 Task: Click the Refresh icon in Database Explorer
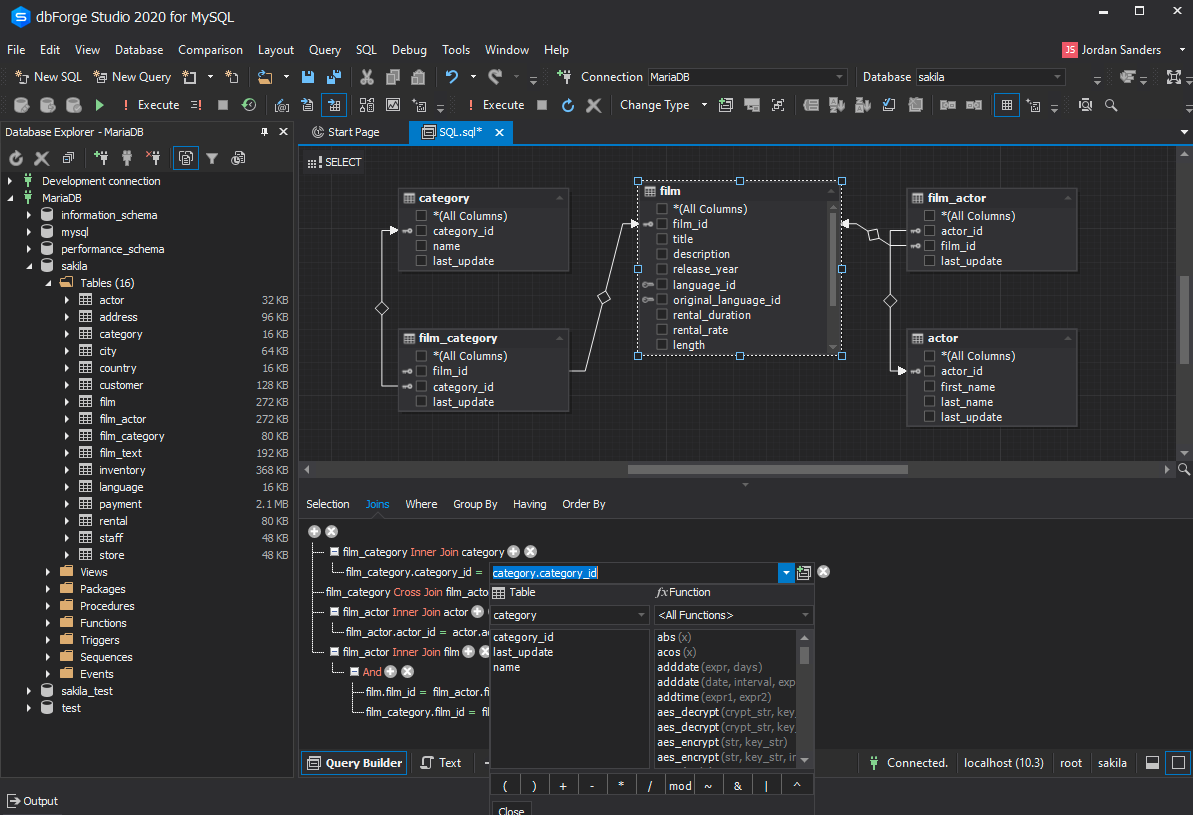(15, 157)
